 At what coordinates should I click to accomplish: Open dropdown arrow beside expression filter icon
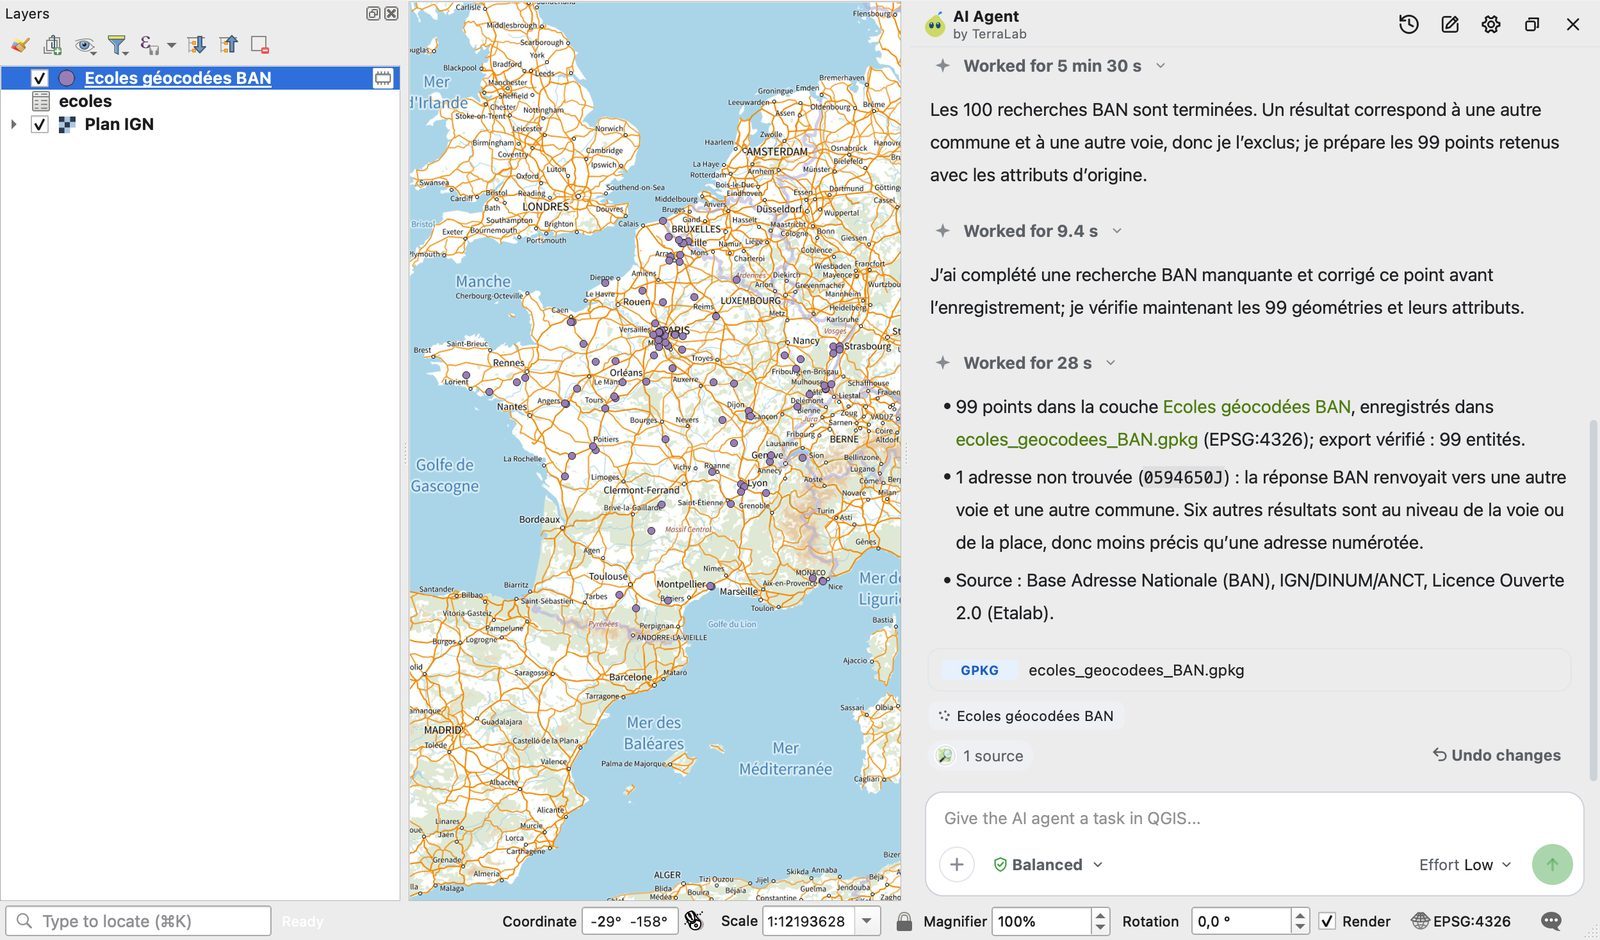171,45
